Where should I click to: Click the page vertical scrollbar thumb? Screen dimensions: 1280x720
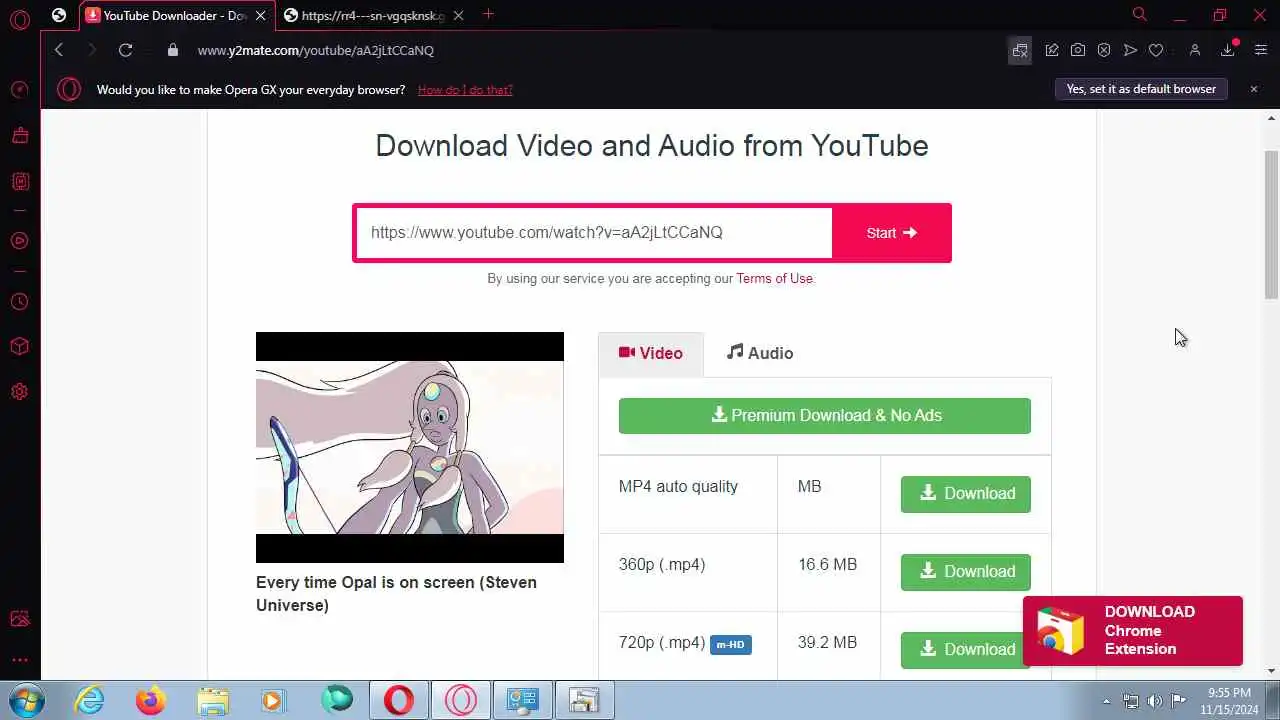click(x=1271, y=224)
